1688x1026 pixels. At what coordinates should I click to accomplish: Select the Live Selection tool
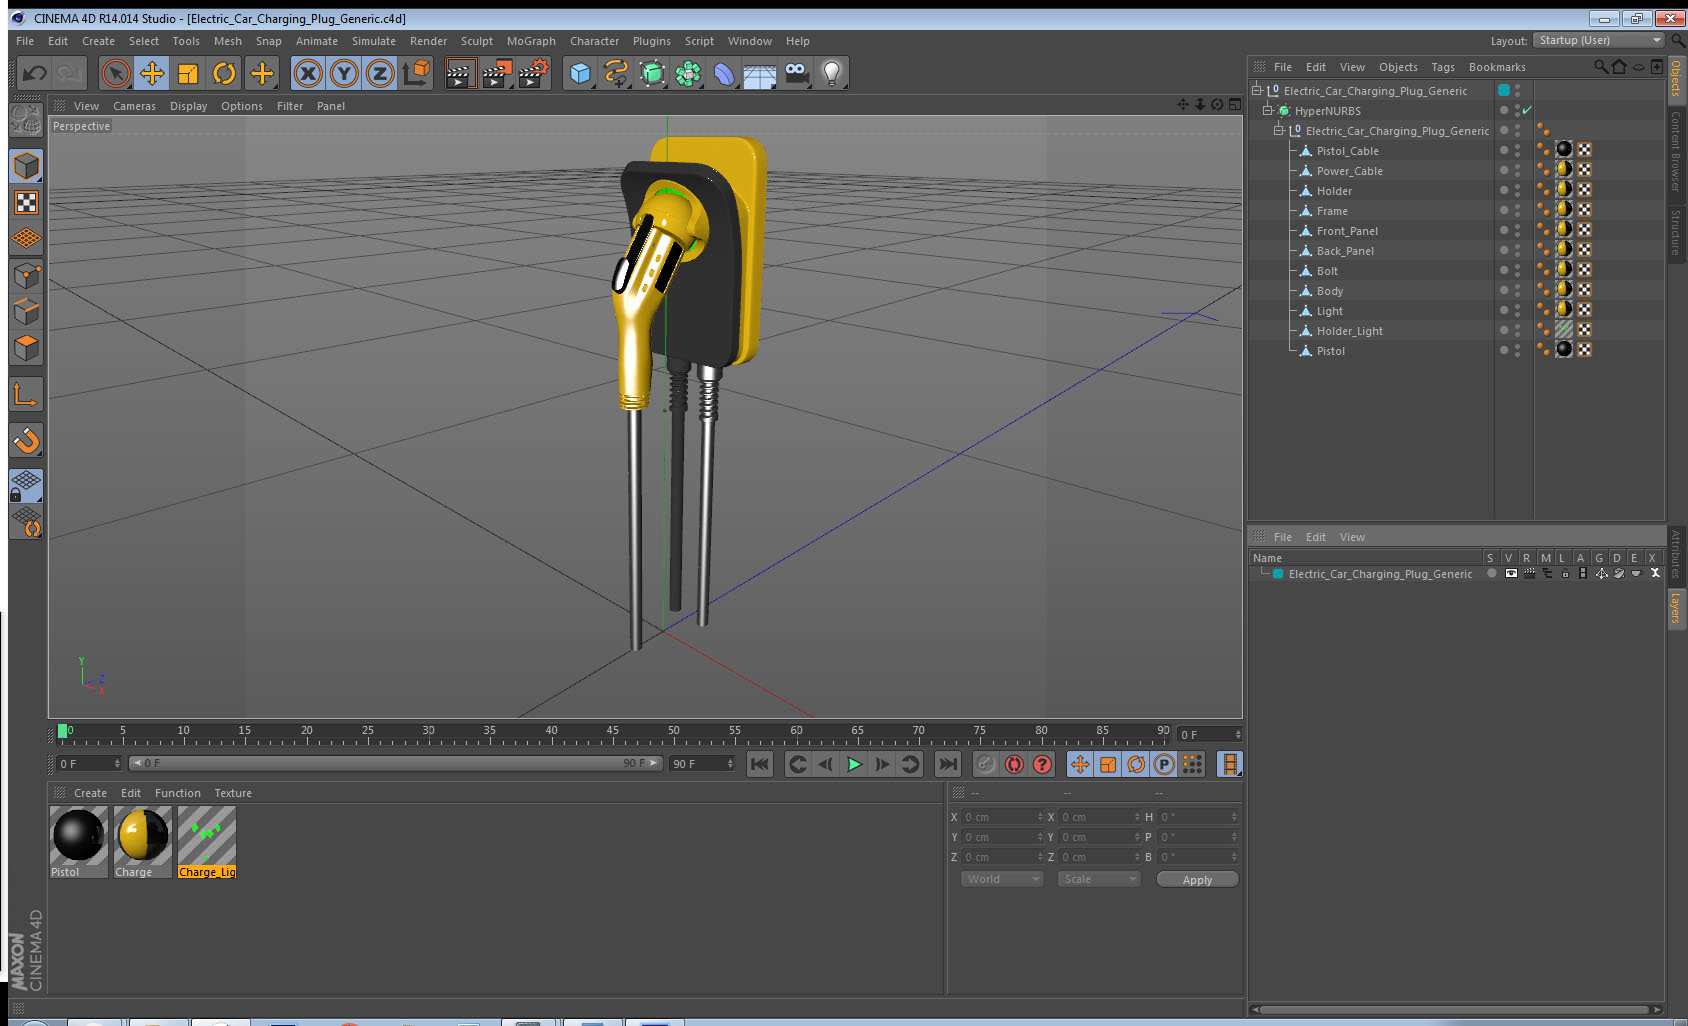[116, 73]
